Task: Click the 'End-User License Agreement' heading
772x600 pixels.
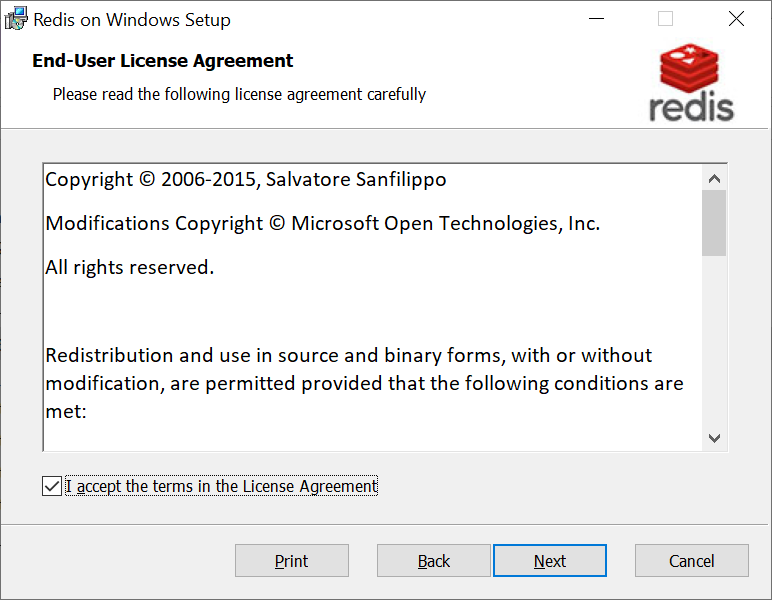Action: pos(162,61)
